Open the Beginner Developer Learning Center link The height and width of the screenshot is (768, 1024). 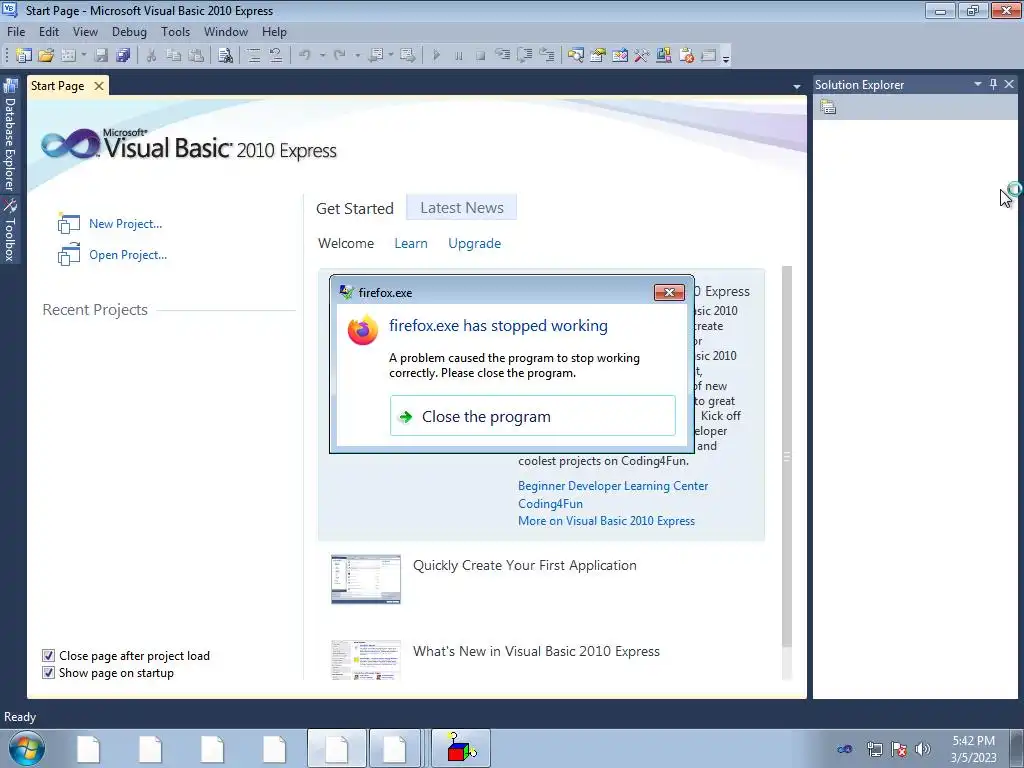pos(613,486)
